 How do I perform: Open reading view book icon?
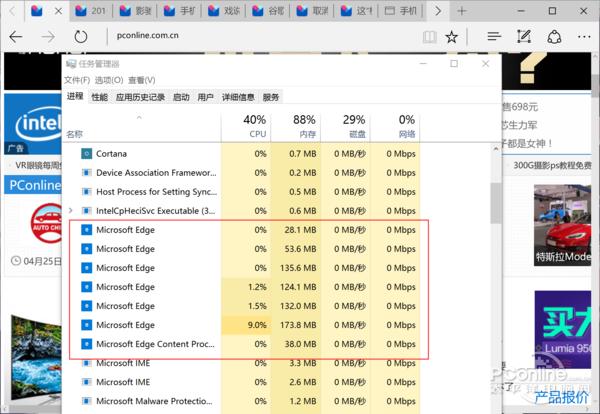(430, 37)
